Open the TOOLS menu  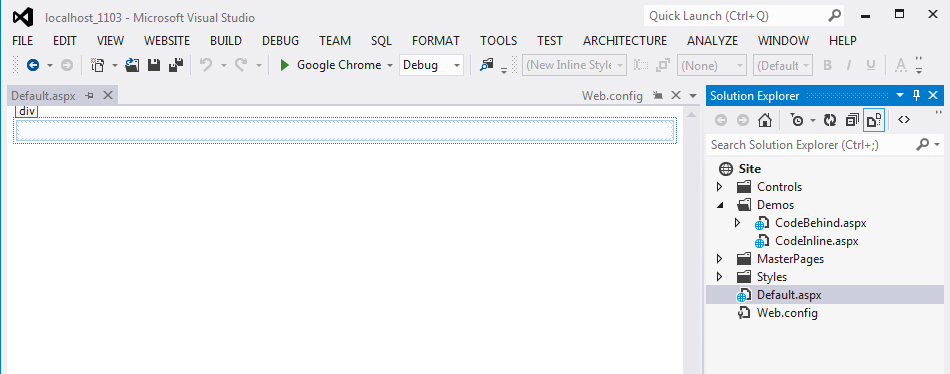click(x=499, y=41)
